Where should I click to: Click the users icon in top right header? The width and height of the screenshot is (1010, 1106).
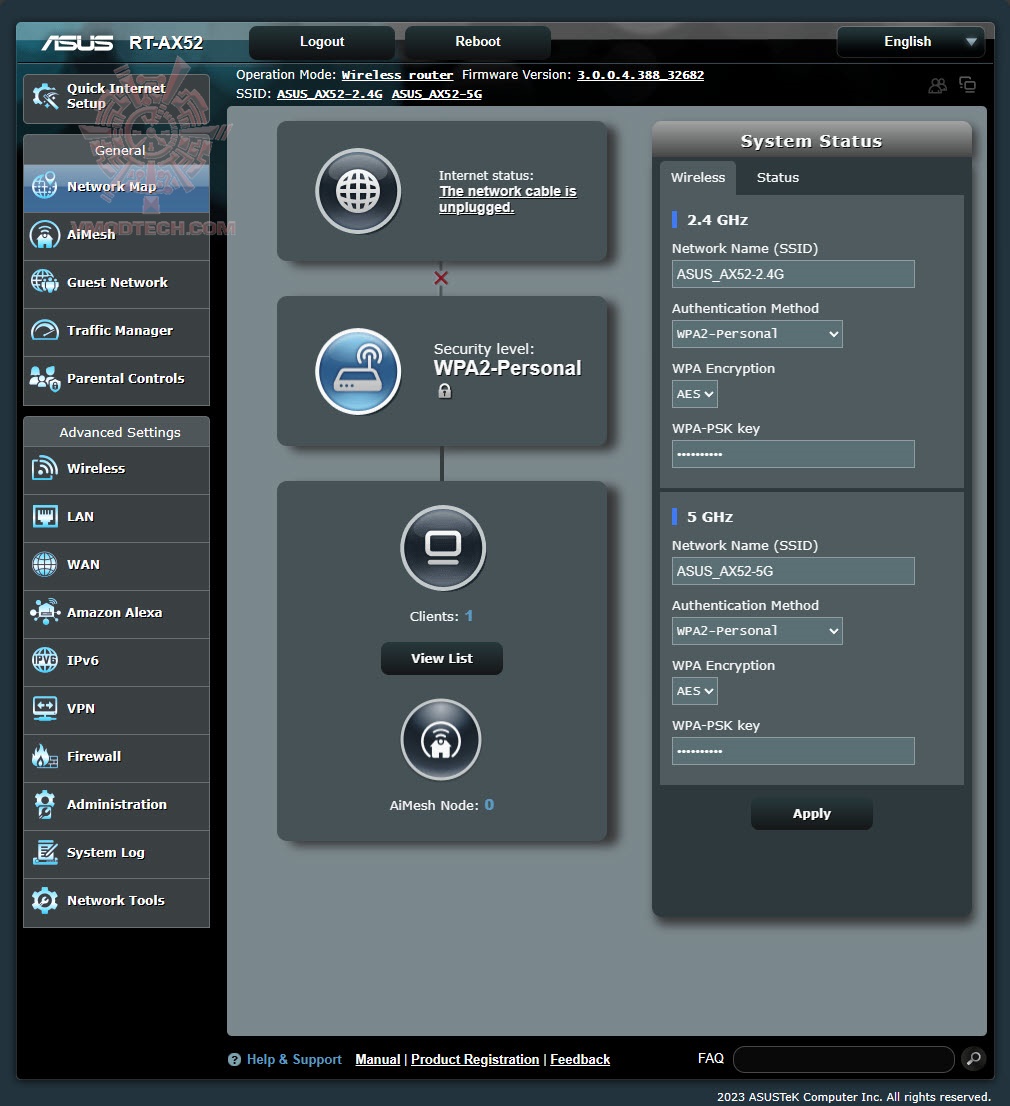[x=937, y=86]
